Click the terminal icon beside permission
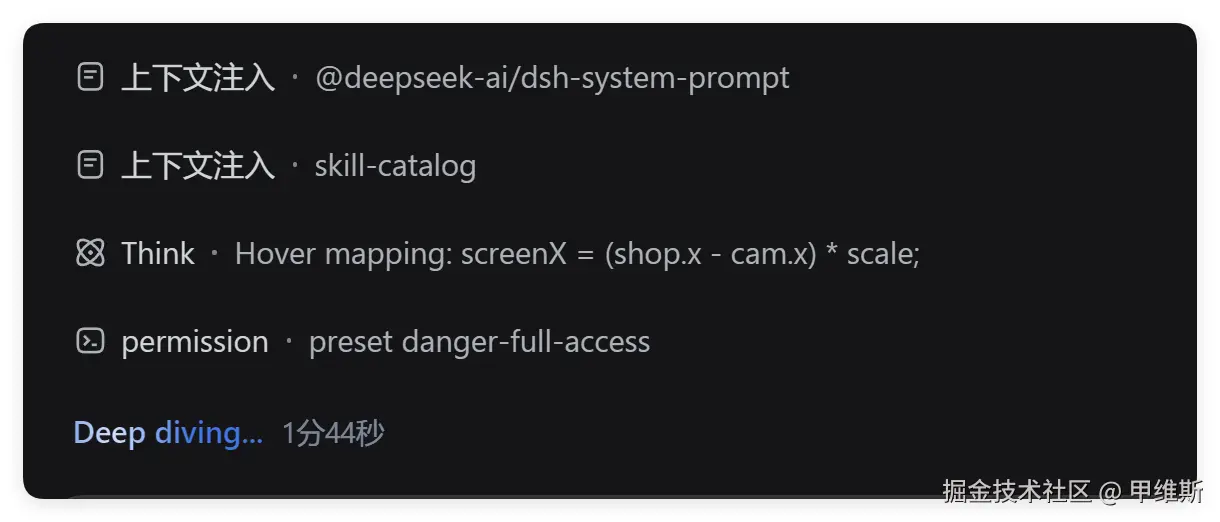 click(x=90, y=341)
